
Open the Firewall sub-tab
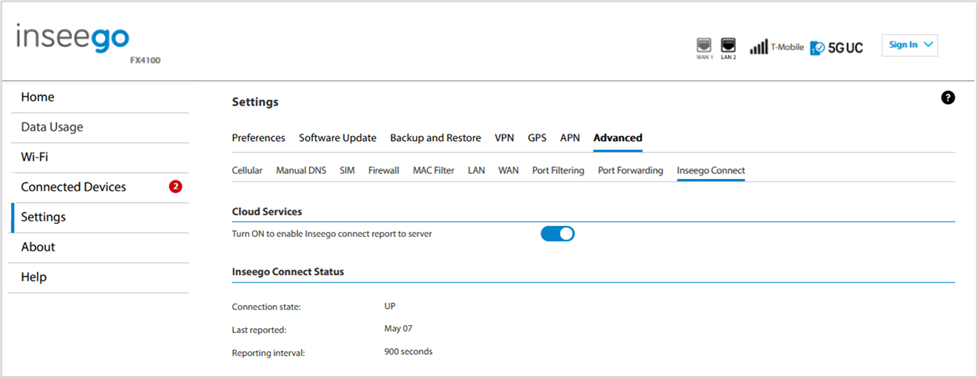[x=384, y=170]
